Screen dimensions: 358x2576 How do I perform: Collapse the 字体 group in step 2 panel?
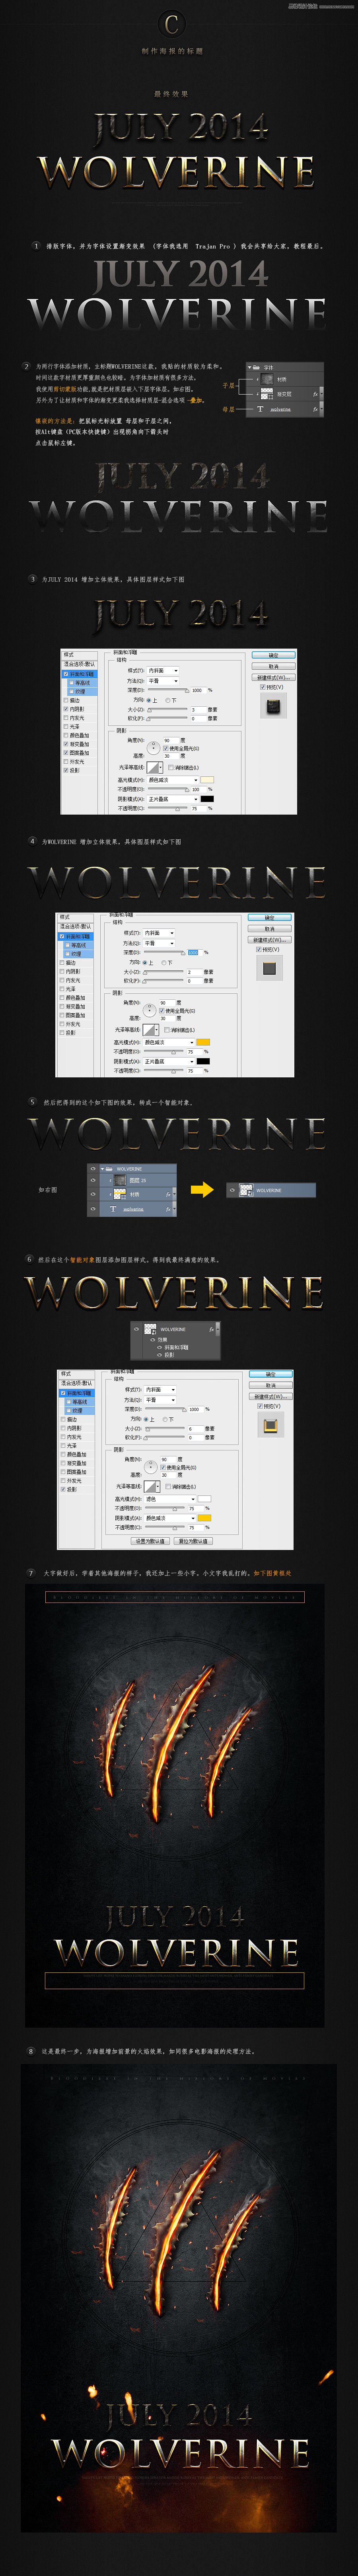pos(250,368)
